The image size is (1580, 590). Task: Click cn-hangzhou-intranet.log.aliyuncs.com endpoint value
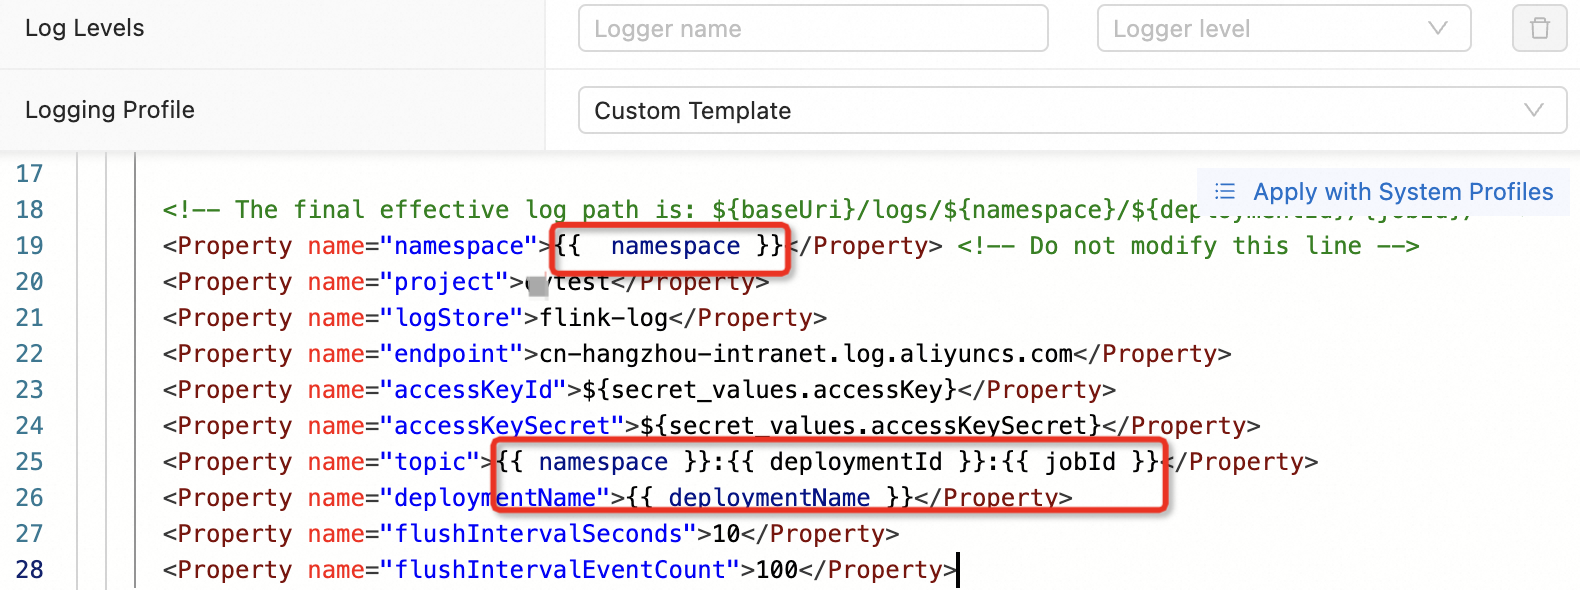(806, 354)
